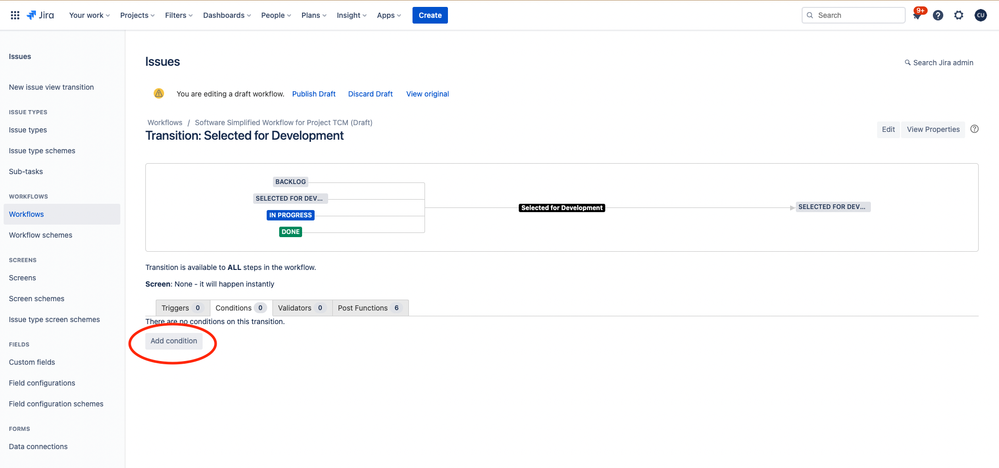Click the destination SELECTED FOR DEV status lozenge

point(833,207)
